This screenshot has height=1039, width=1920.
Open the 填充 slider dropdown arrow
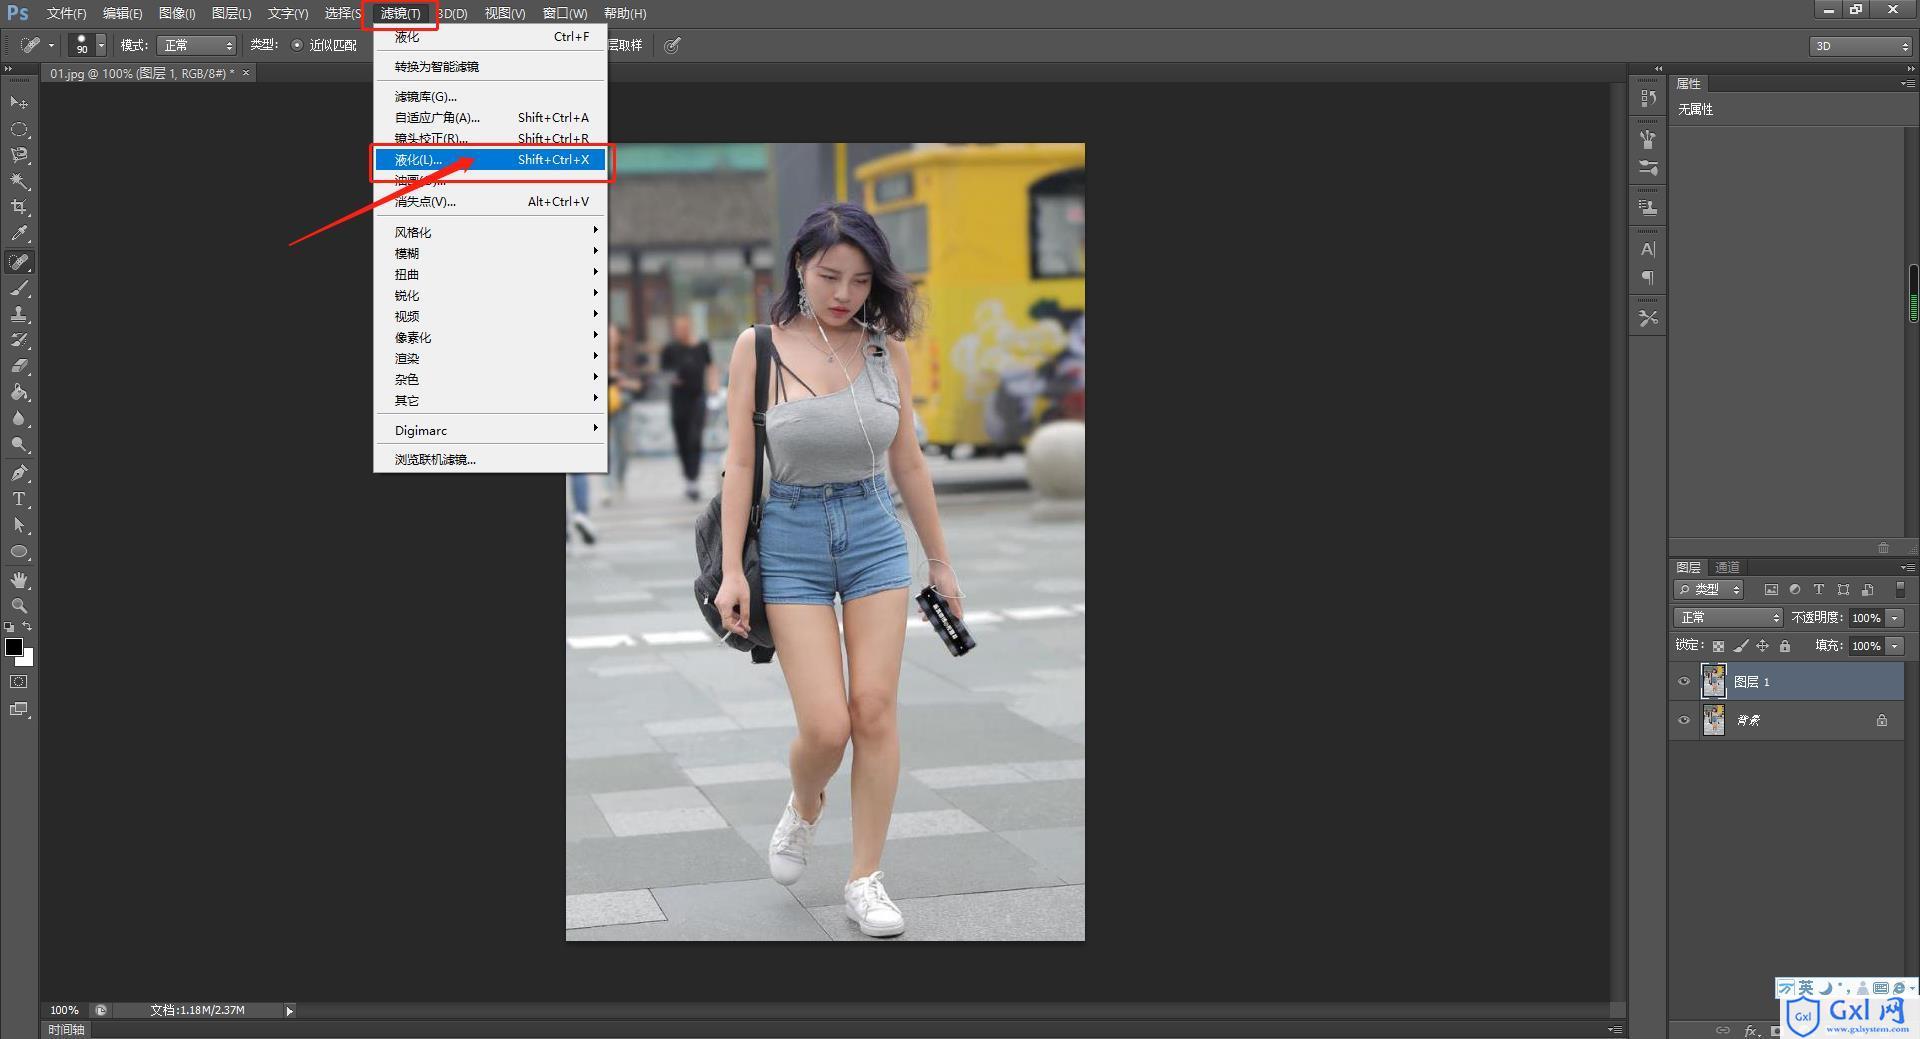1895,646
